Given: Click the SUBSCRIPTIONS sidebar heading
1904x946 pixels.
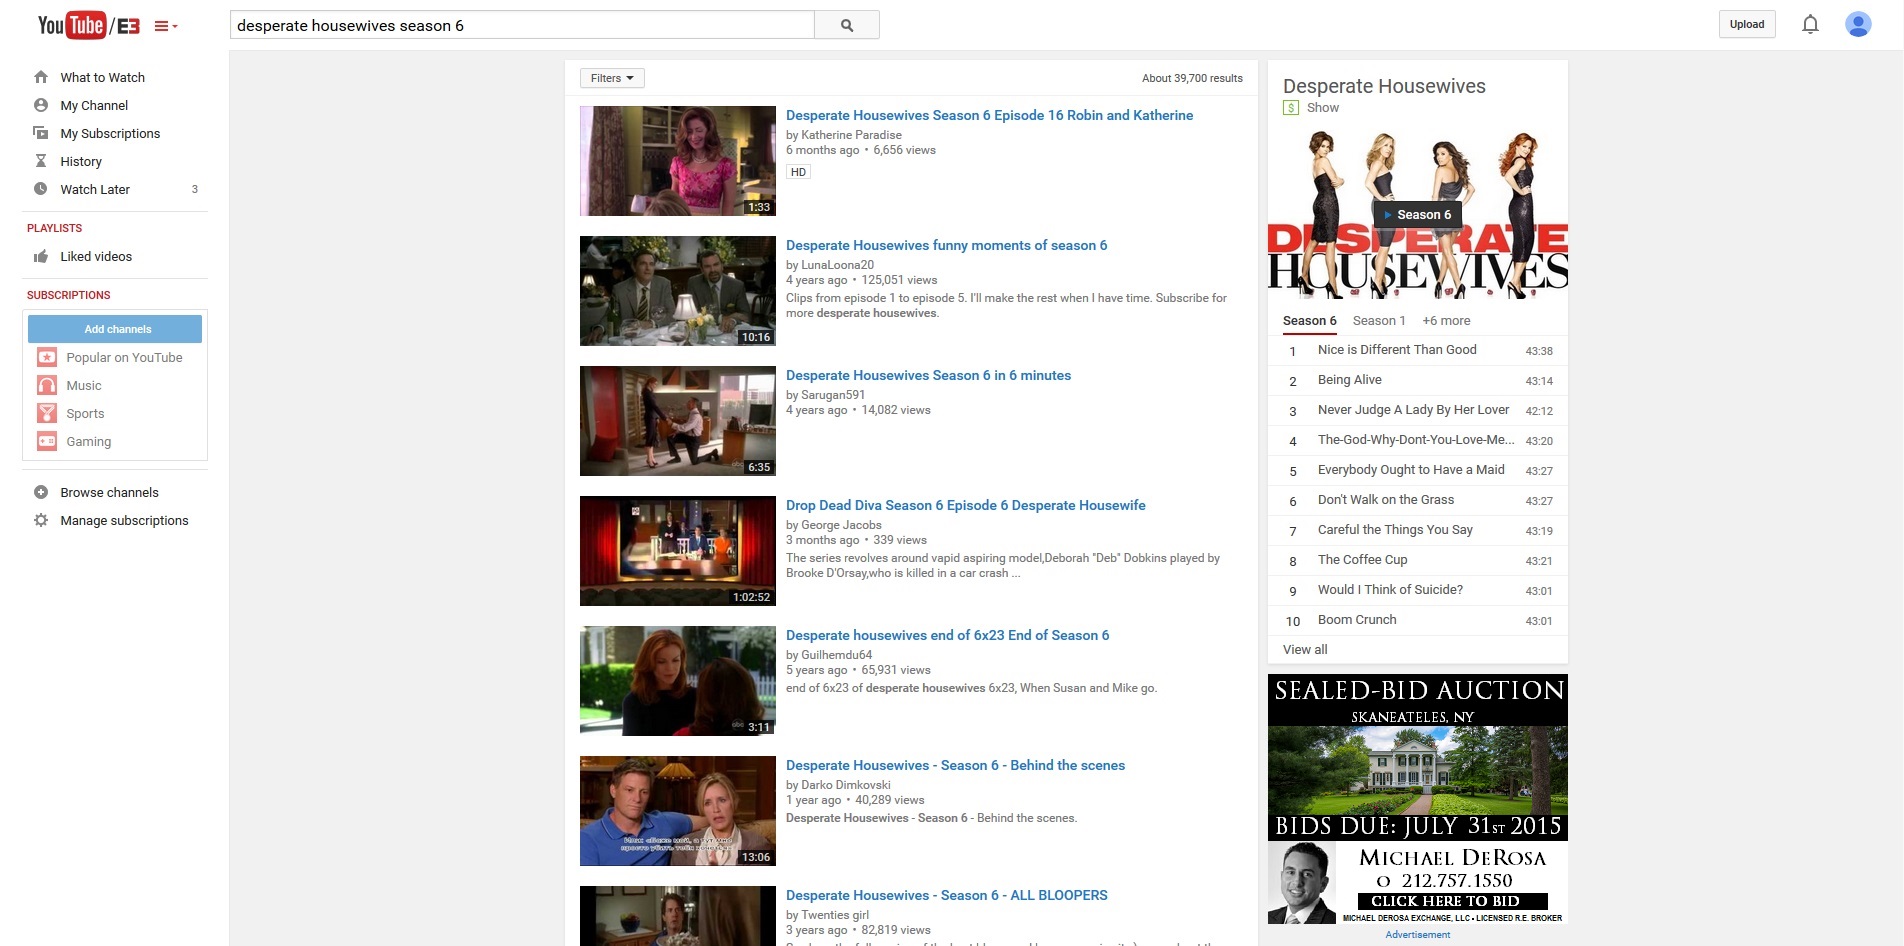Looking at the screenshot, I should point(69,295).
